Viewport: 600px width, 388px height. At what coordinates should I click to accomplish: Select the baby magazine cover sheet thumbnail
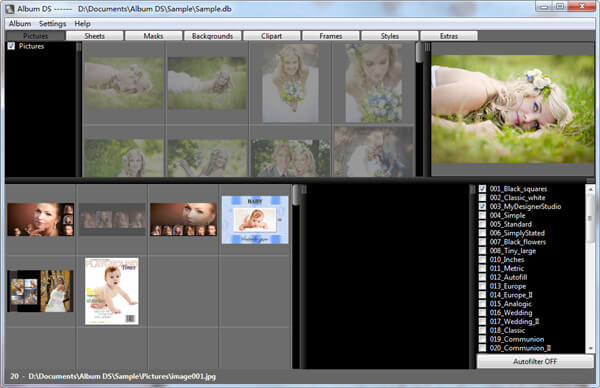[112, 292]
